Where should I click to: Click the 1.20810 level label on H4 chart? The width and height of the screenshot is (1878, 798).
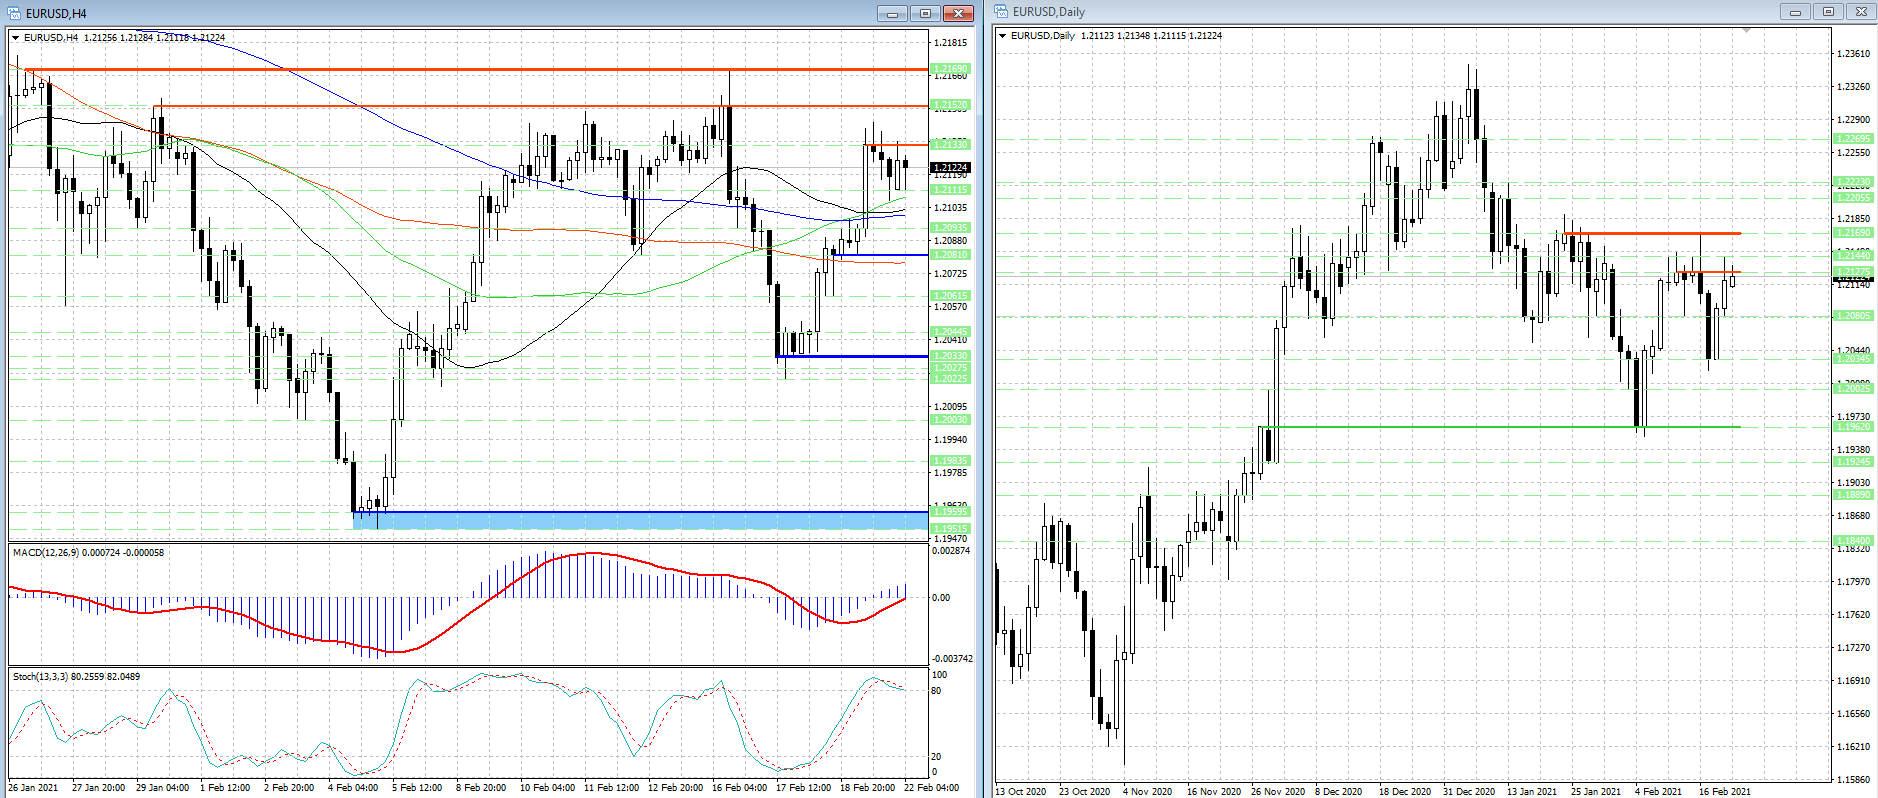coord(949,255)
